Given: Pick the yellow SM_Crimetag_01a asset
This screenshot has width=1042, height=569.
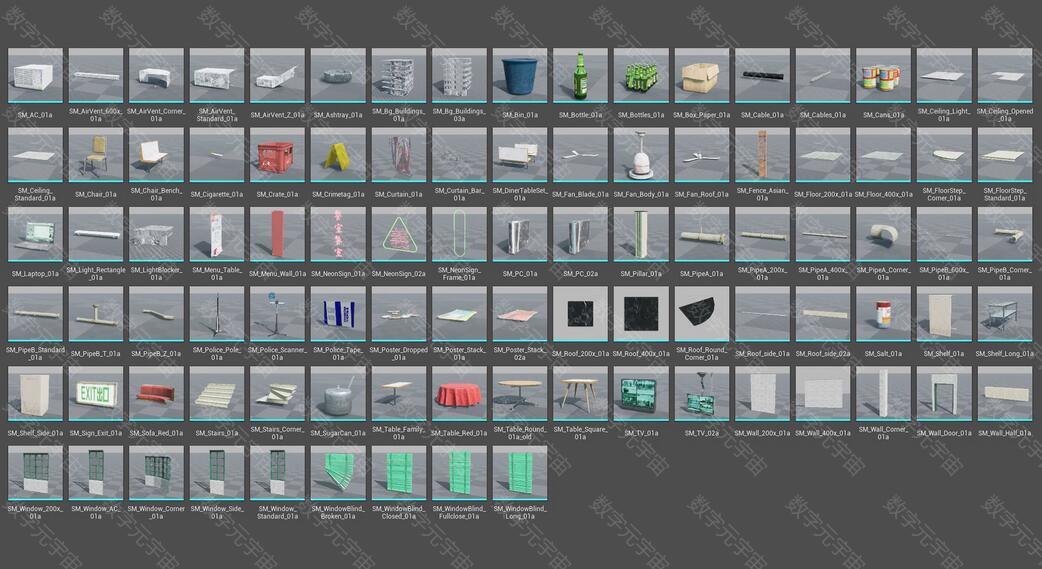Looking at the screenshot, I should pos(338,154).
